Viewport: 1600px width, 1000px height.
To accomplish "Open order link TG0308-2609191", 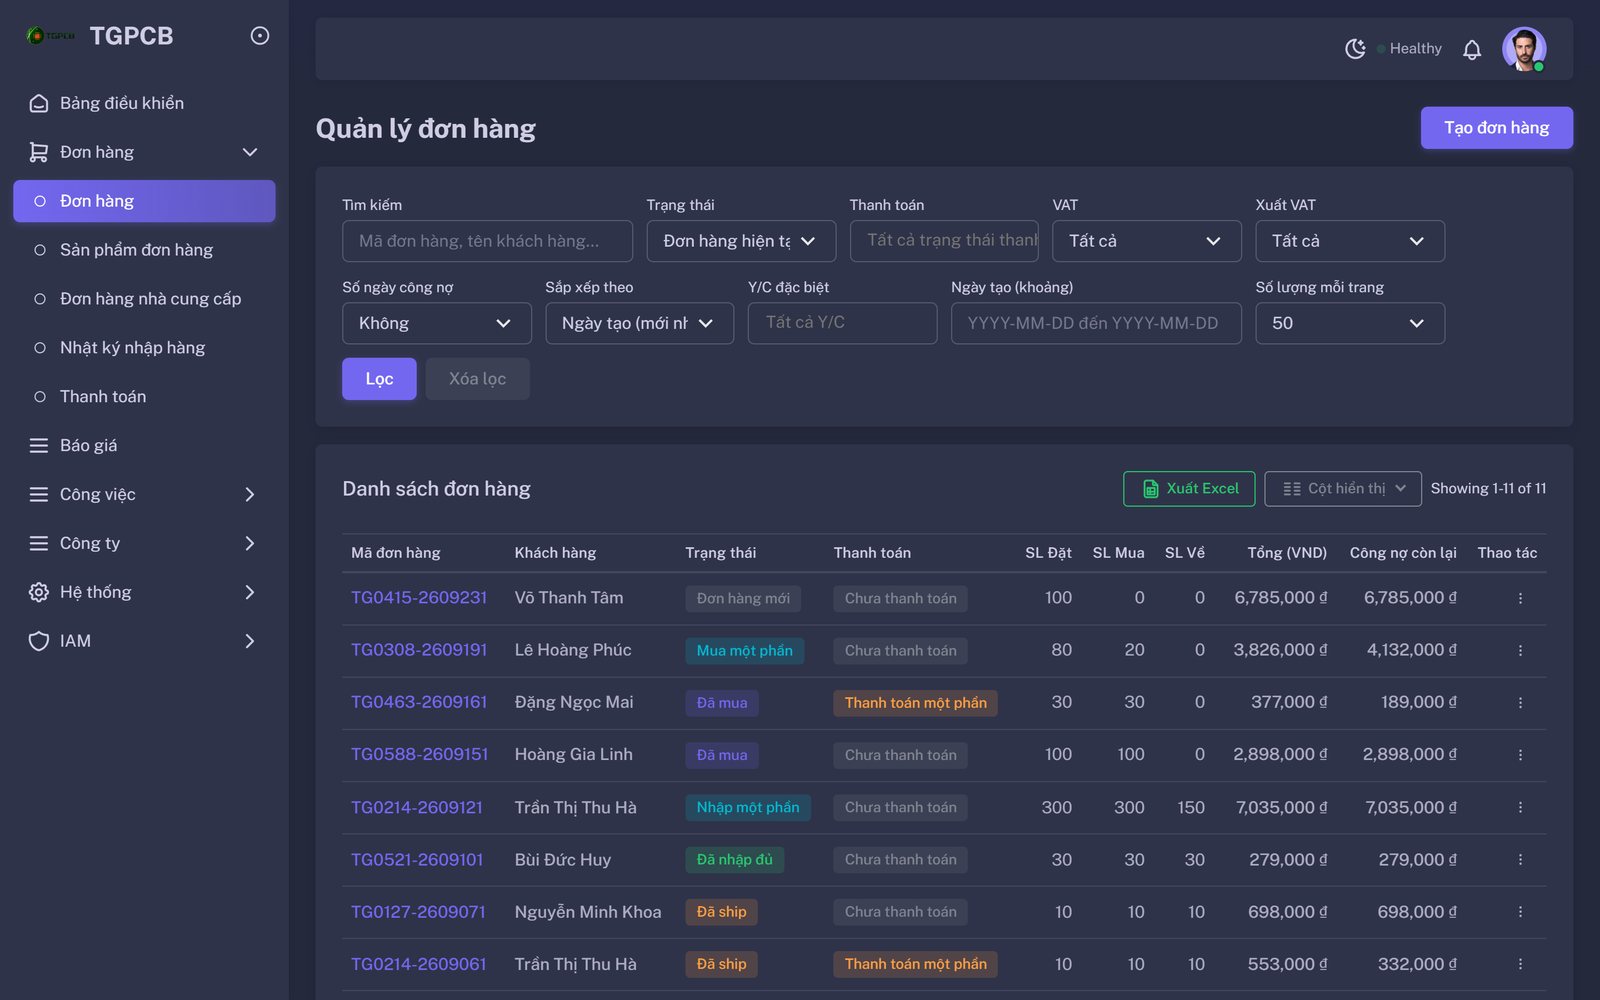I will 419,650.
